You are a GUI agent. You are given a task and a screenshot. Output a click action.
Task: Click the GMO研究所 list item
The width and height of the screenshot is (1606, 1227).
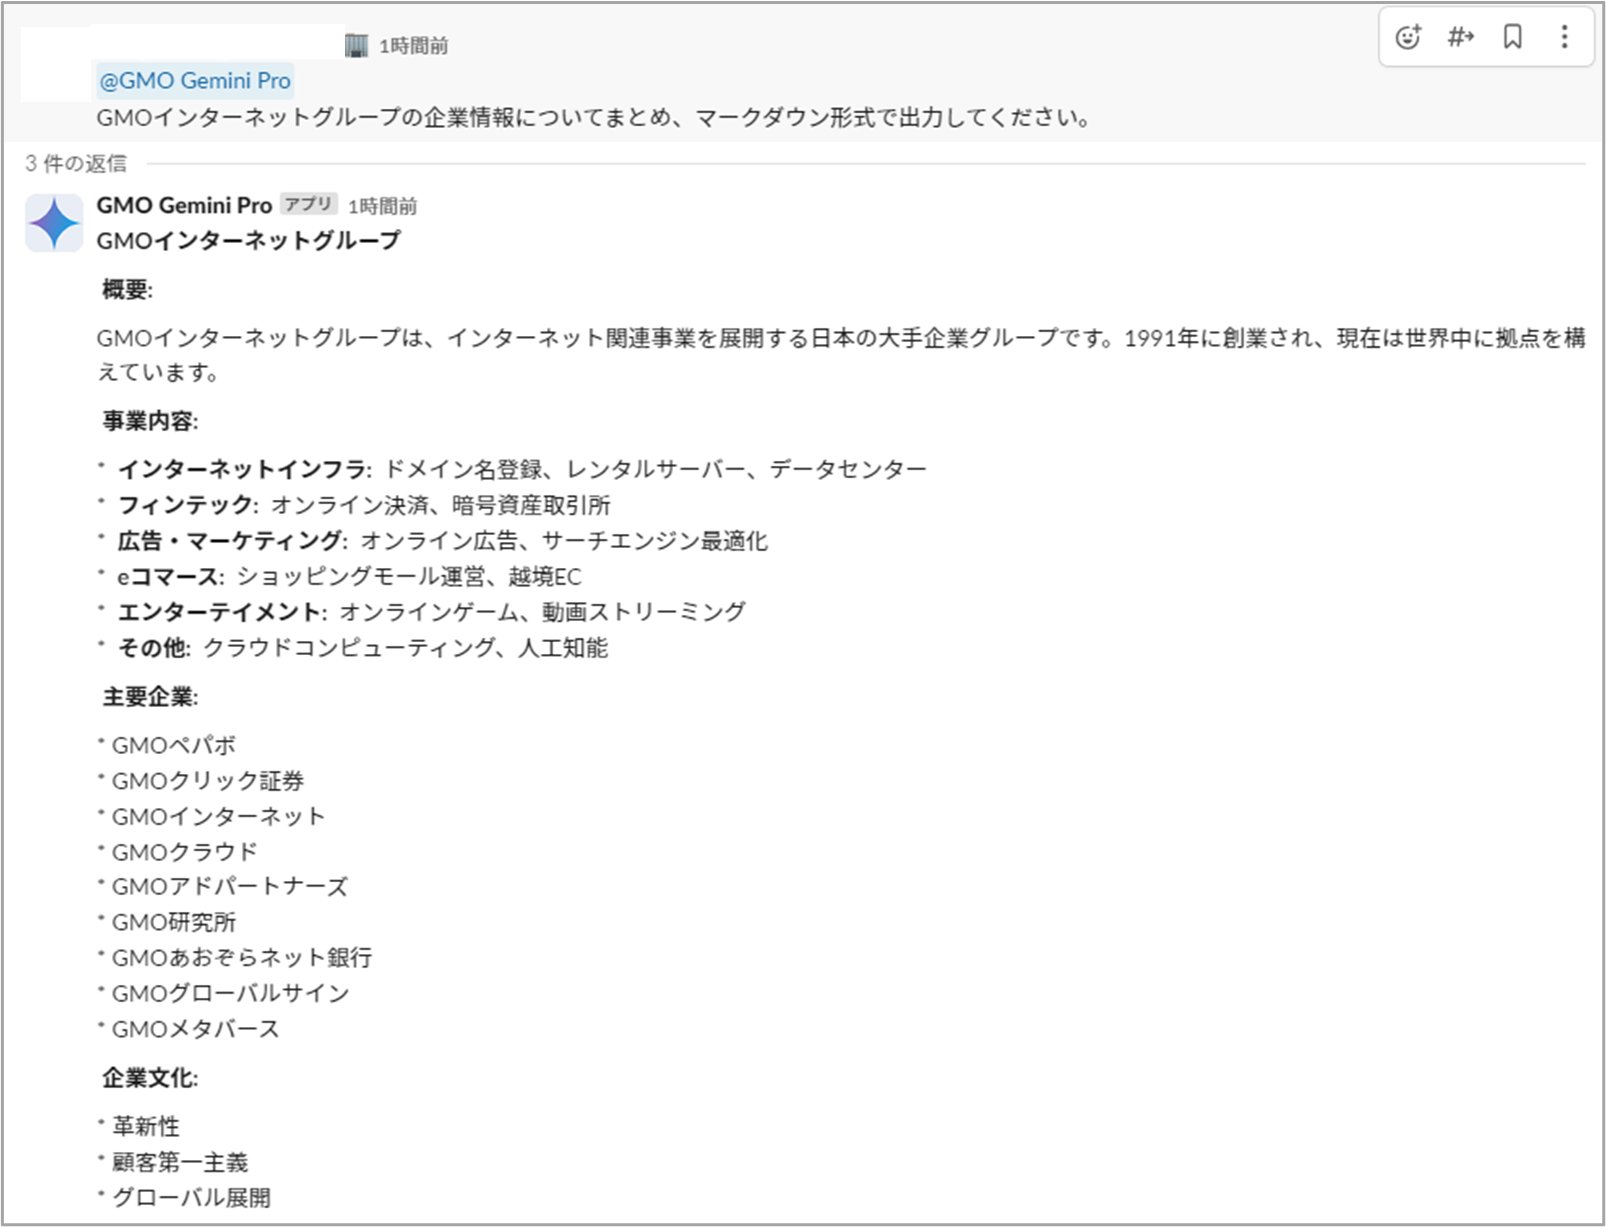coord(167,922)
